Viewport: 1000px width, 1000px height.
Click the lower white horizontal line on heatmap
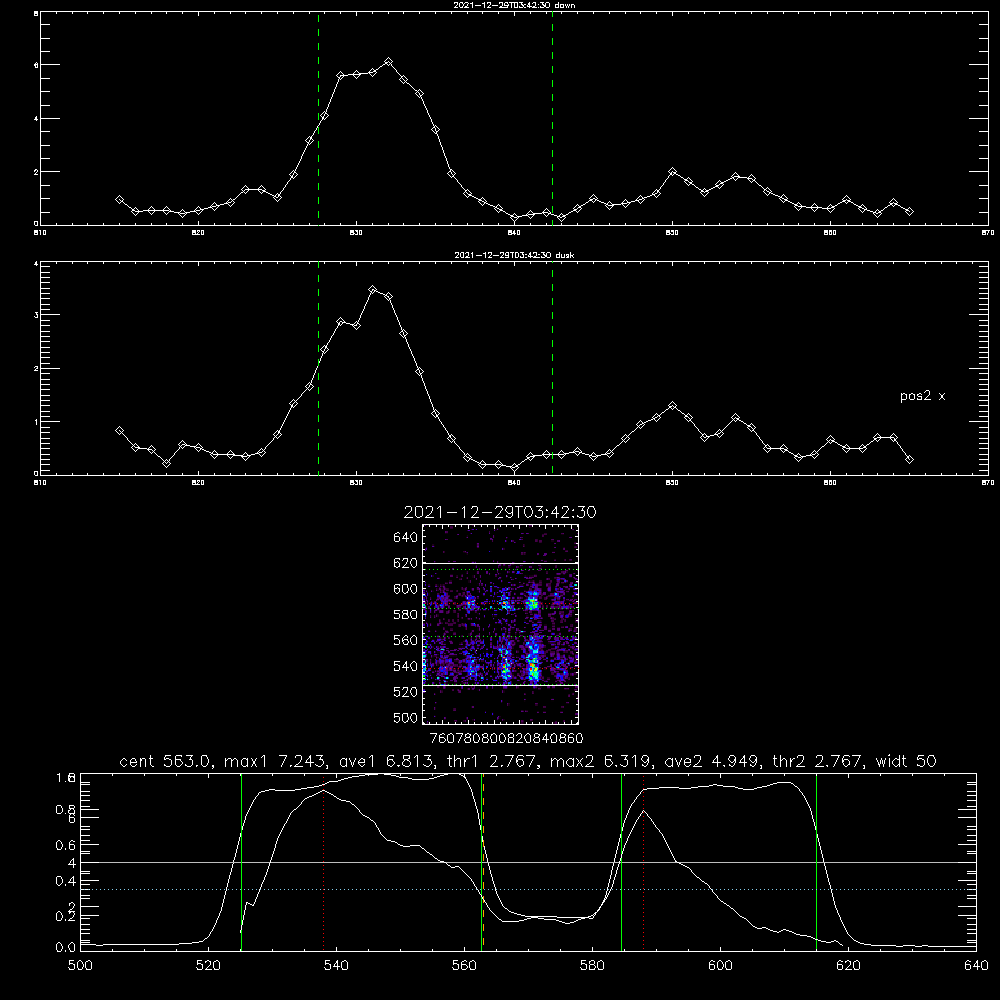[501, 686]
